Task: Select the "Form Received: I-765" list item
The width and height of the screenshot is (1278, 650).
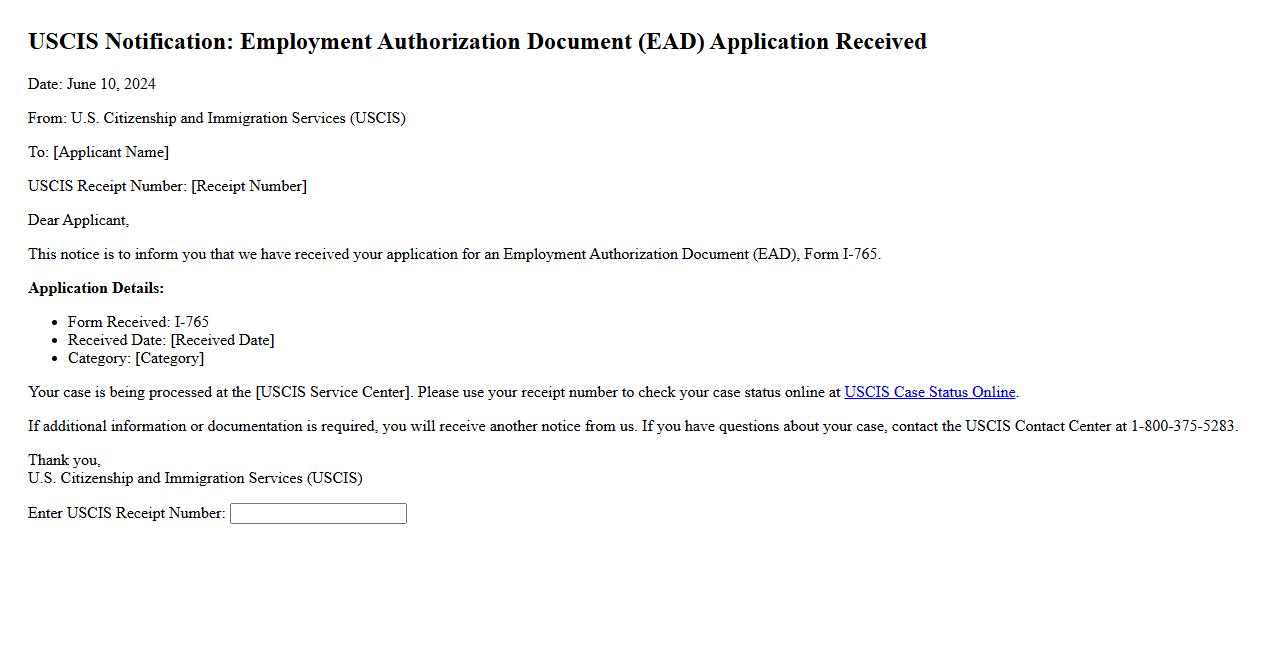Action: coord(138,322)
